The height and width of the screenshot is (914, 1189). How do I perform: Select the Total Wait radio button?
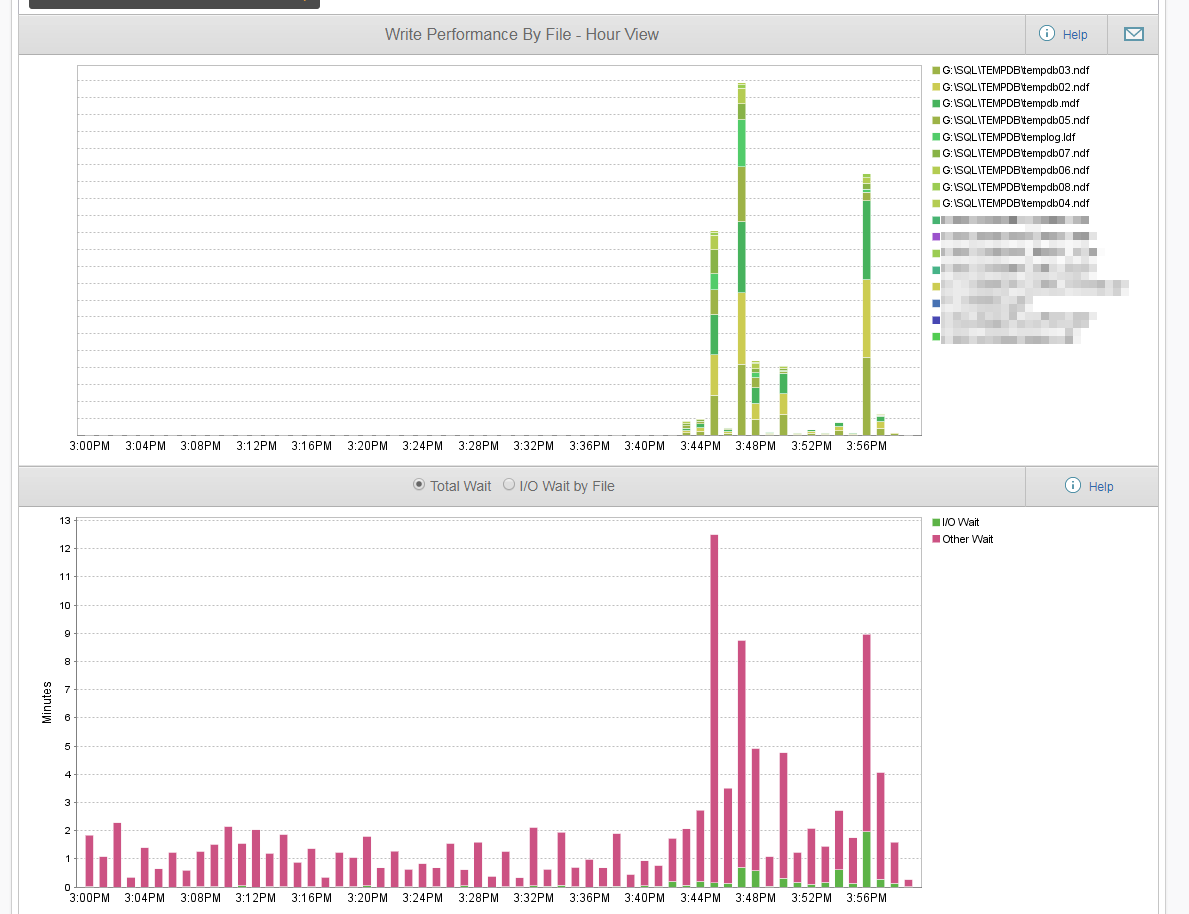click(419, 485)
